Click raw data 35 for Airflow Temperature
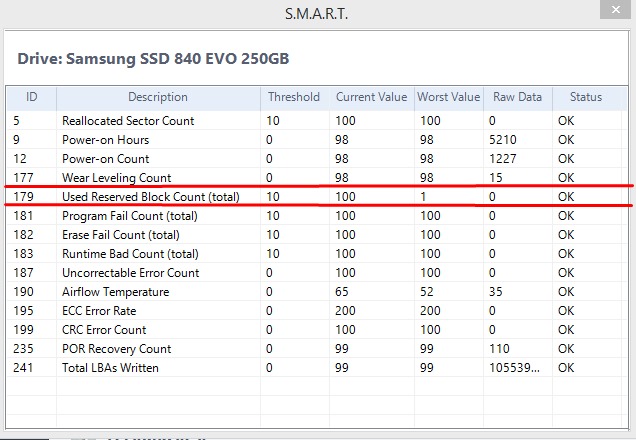636x440 pixels. 496,292
